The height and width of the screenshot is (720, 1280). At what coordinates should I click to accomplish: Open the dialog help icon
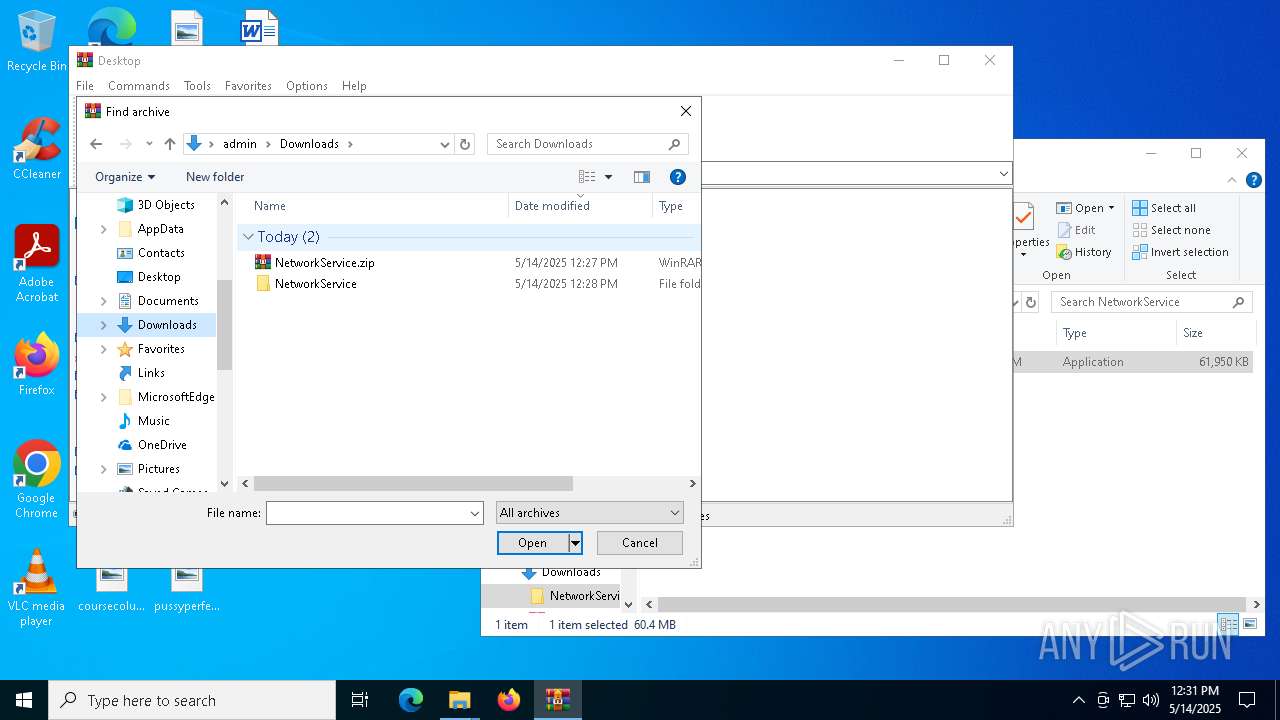tap(677, 177)
